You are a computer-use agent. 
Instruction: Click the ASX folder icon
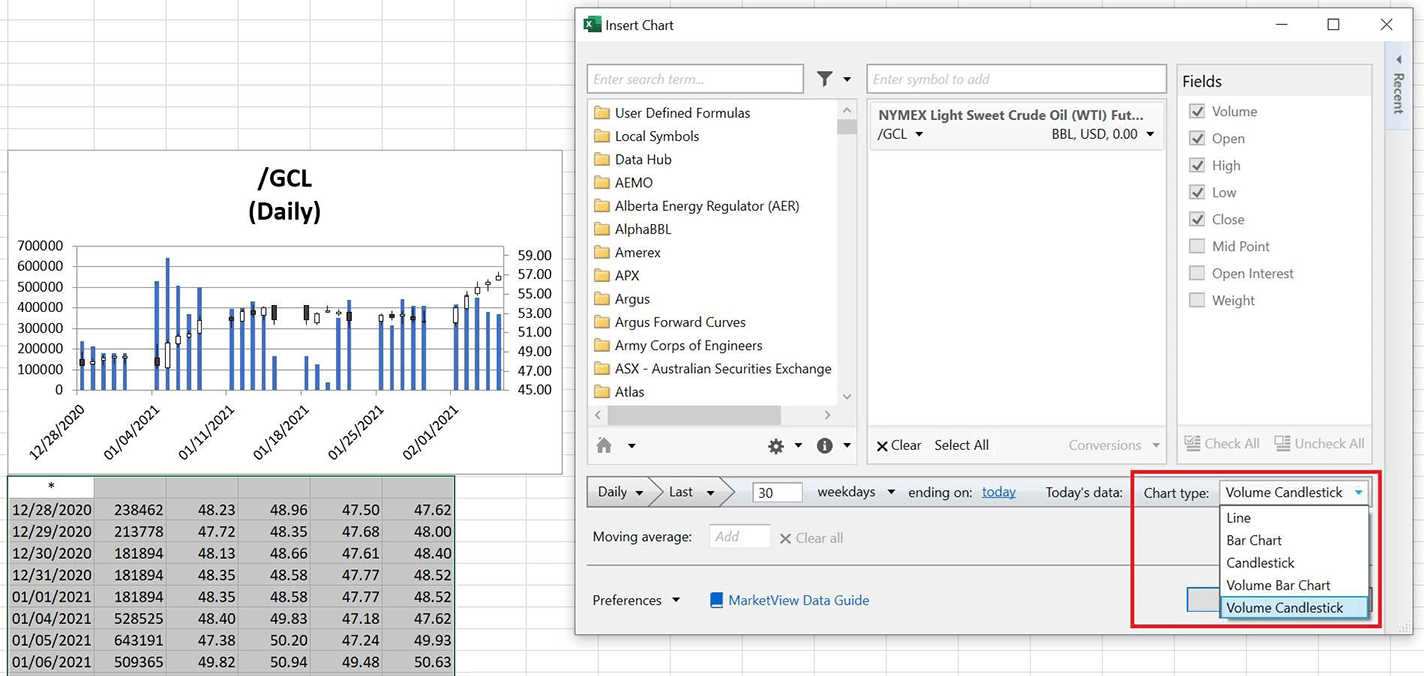coord(602,368)
